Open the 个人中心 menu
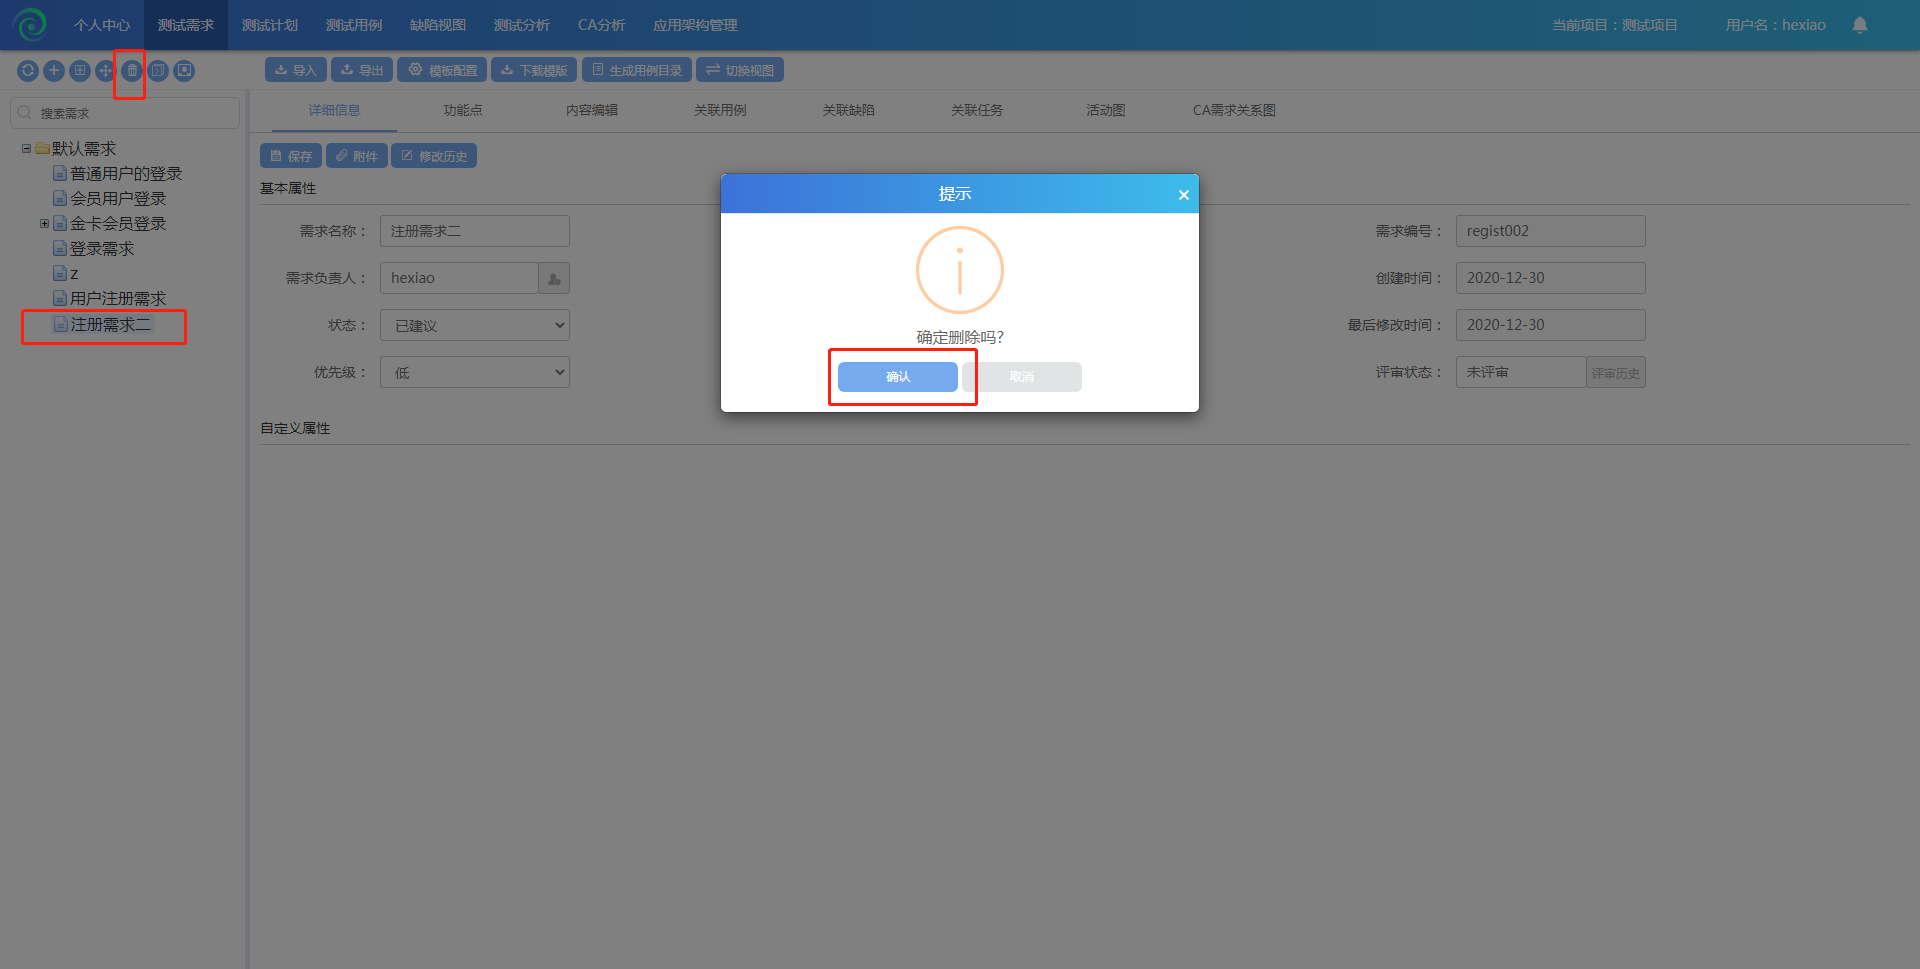The image size is (1920, 969). 102,25
